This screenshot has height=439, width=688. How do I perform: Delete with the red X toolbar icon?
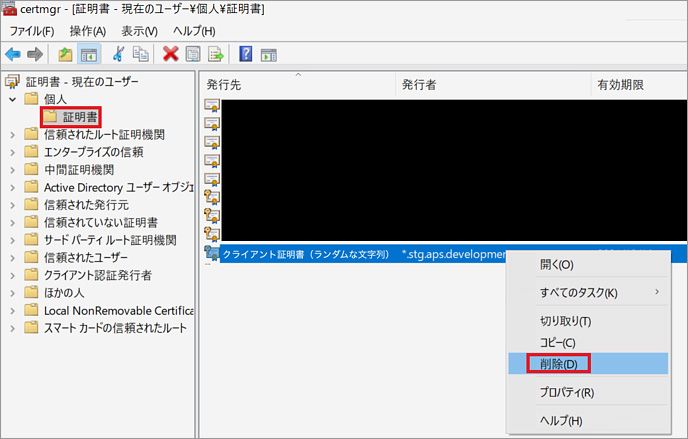point(170,54)
